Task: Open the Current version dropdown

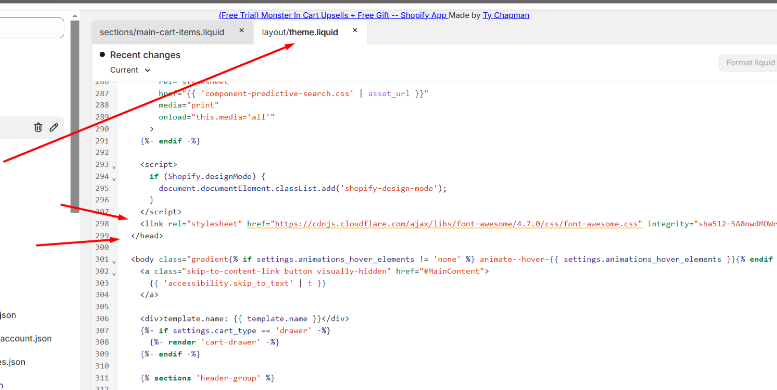Action: [130, 70]
